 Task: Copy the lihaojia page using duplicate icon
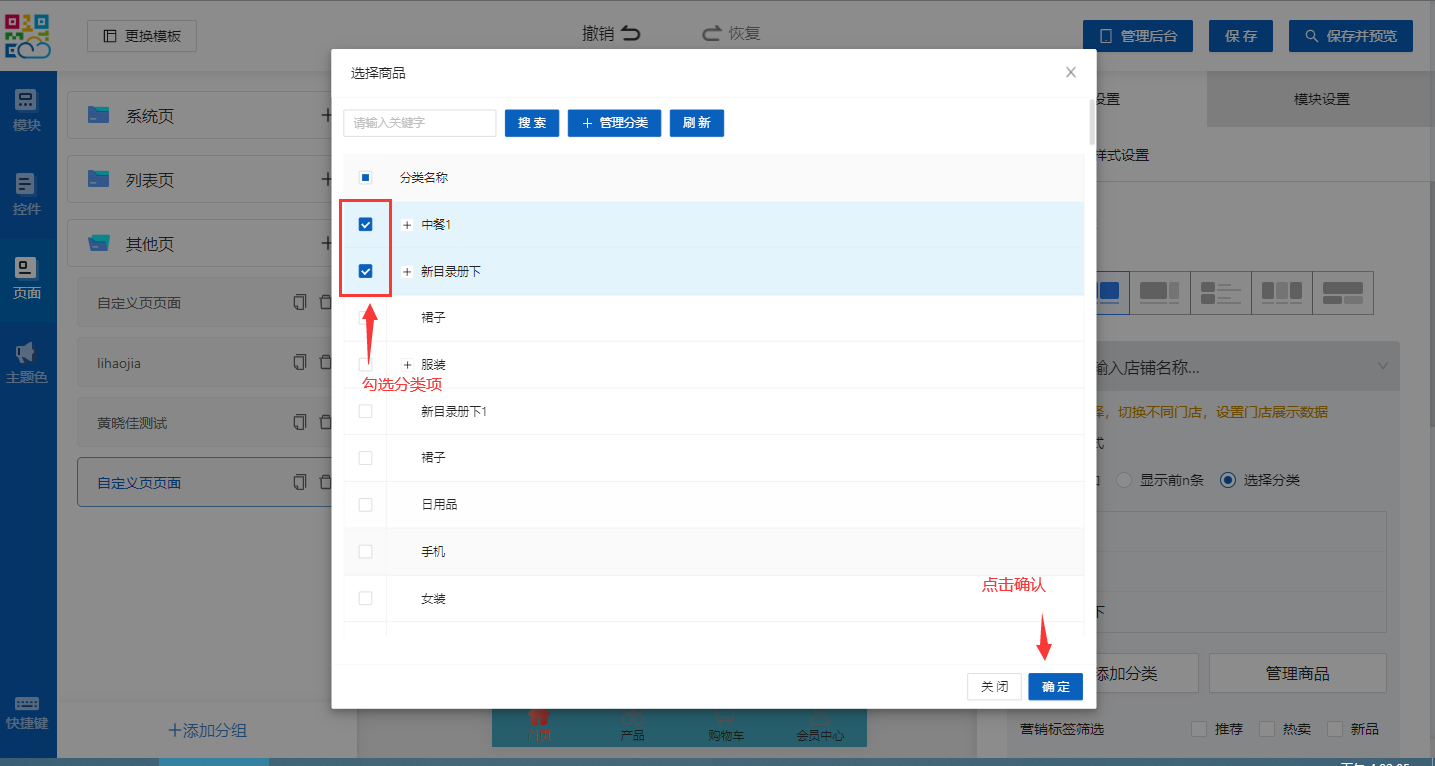pos(299,362)
